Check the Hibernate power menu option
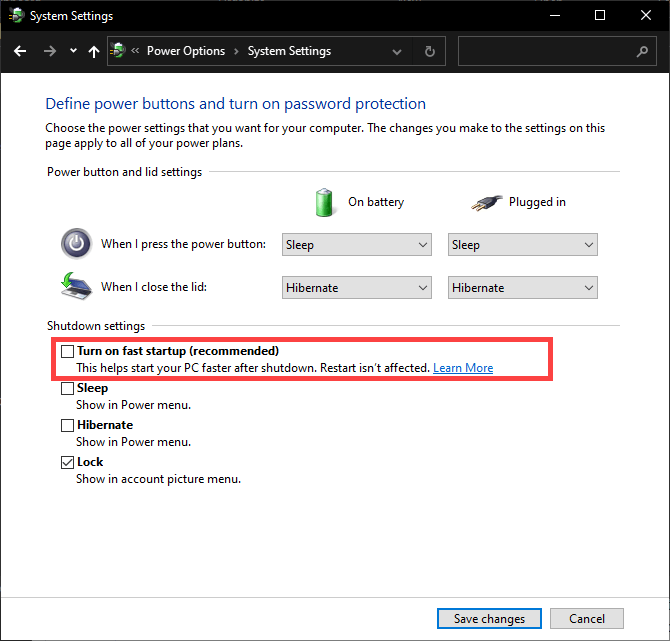 click(x=68, y=426)
